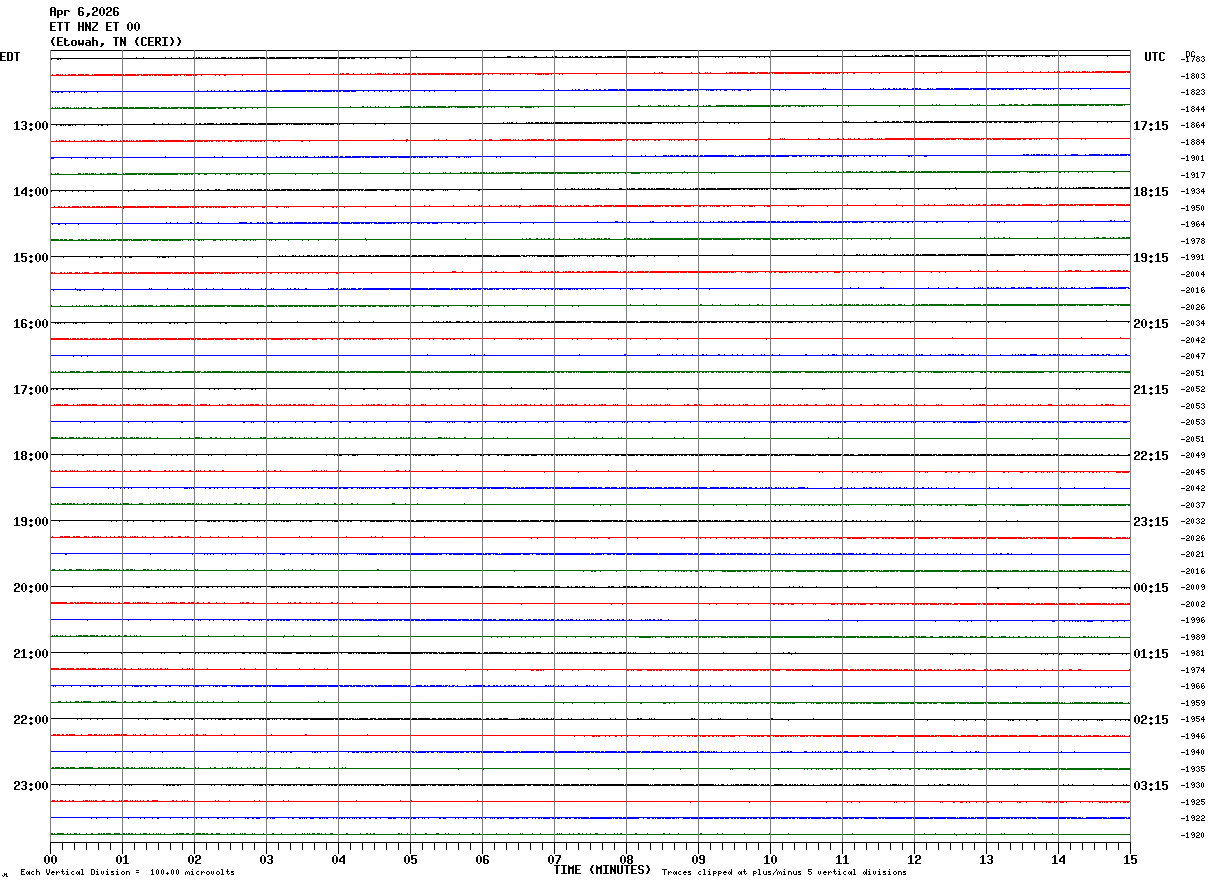Click the location label (Etowah, TN (CERI))
This screenshot has height=886, width=1210.
click(x=116, y=42)
